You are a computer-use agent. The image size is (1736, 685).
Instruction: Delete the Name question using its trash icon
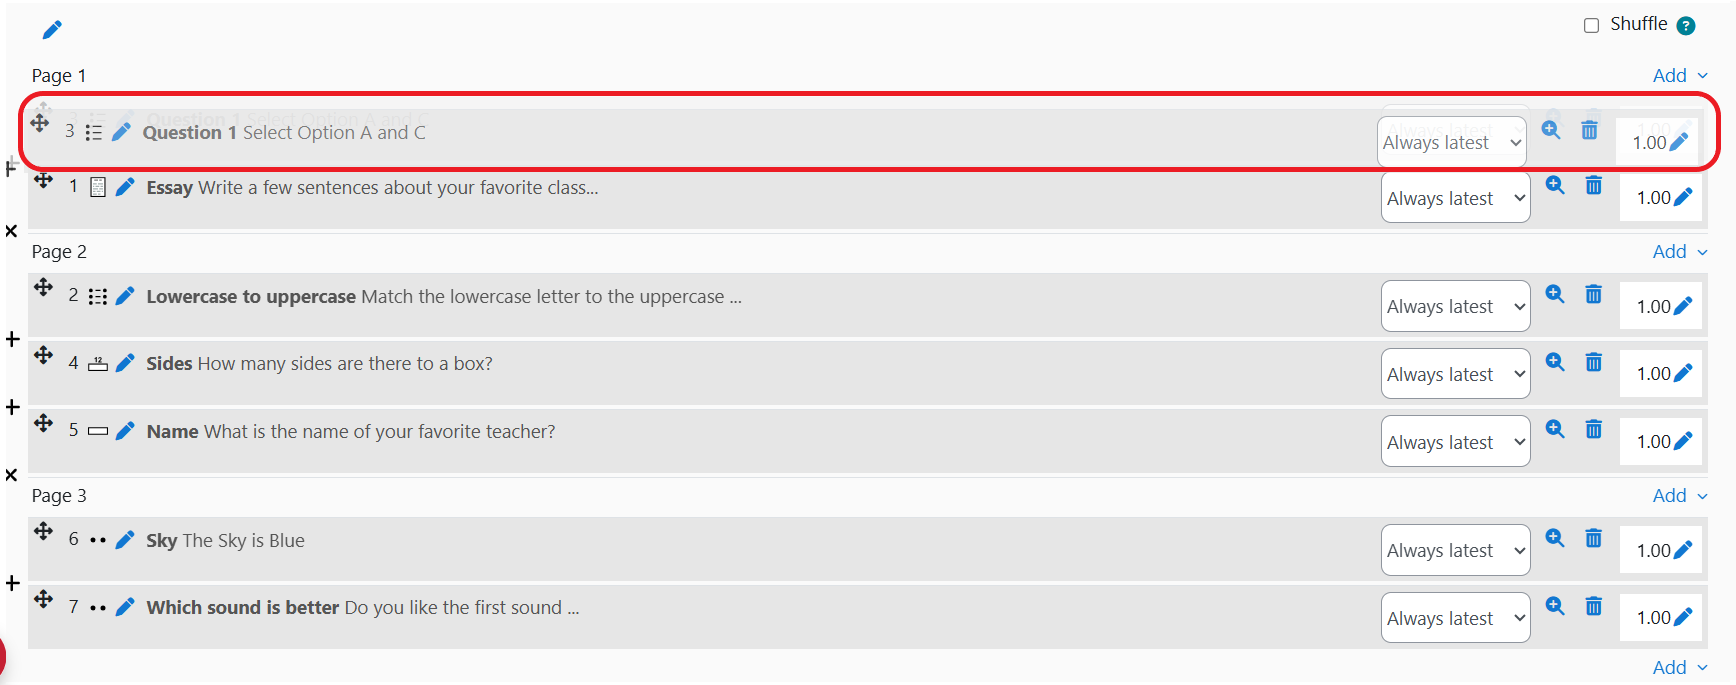click(1593, 430)
